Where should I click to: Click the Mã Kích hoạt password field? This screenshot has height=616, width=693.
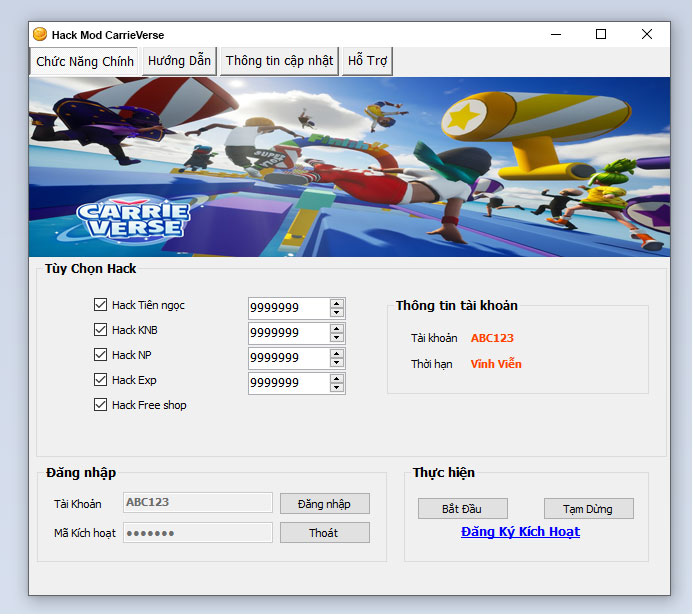tap(198, 533)
